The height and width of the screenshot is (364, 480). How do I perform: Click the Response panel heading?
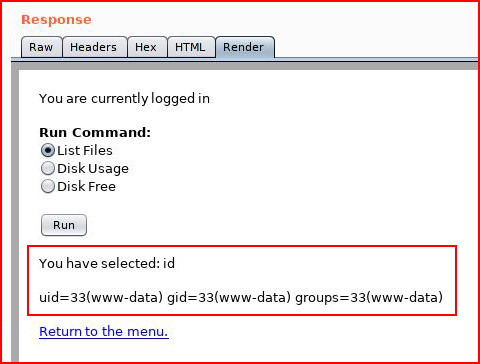(x=56, y=20)
